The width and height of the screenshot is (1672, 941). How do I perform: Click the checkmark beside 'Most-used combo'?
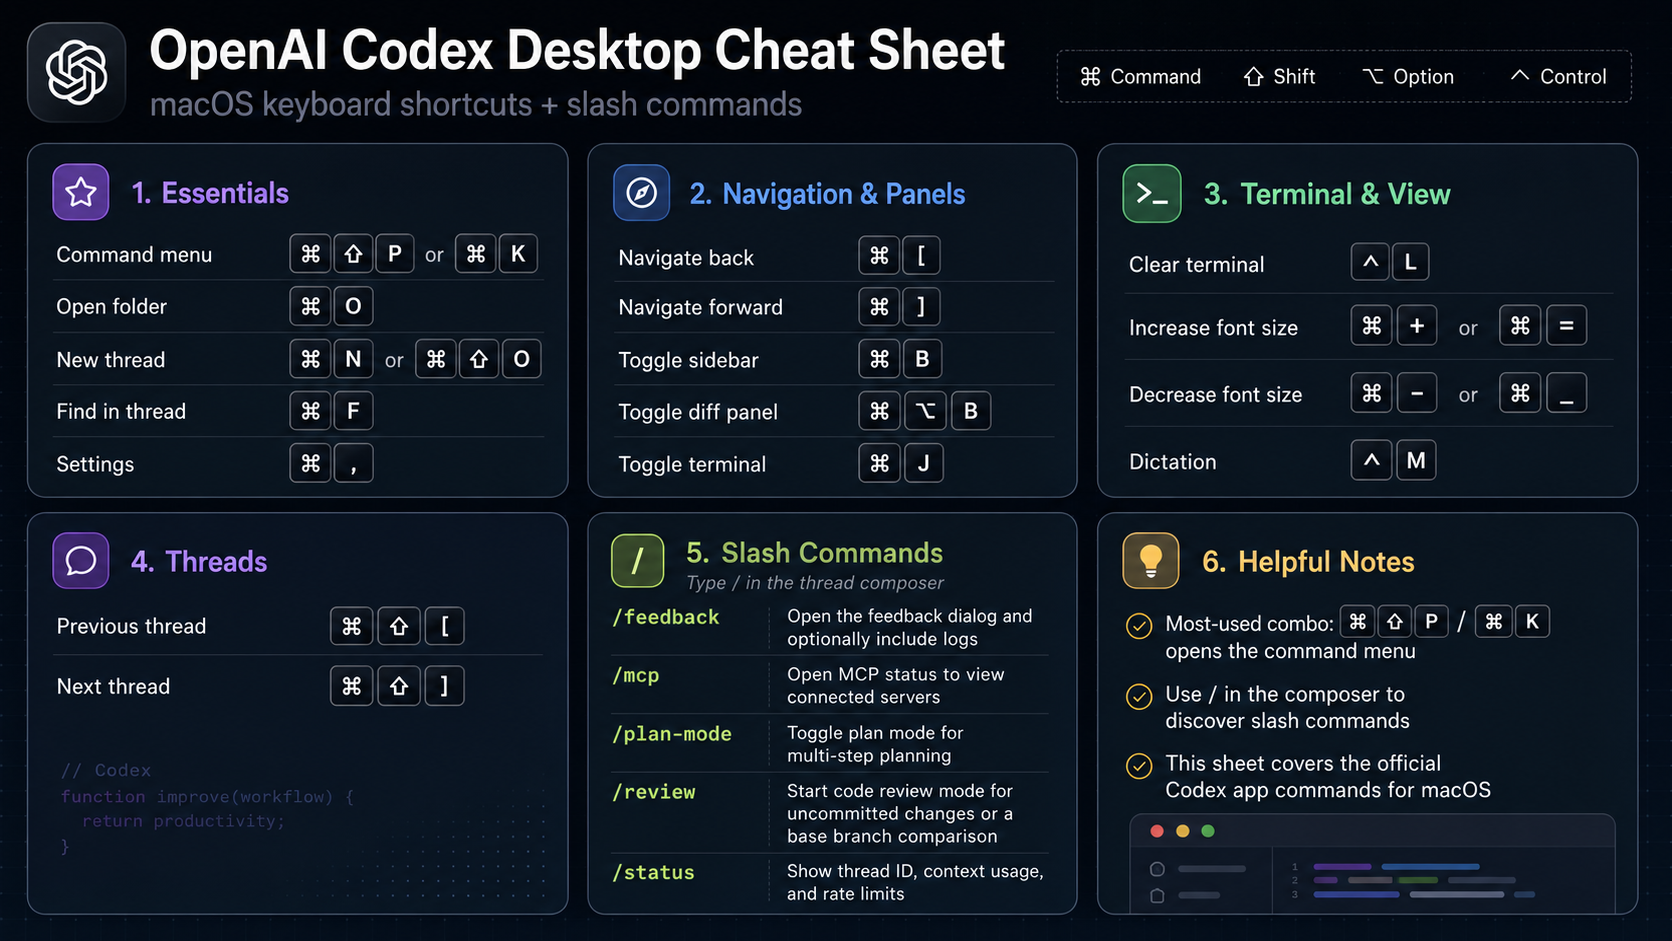[1139, 626]
